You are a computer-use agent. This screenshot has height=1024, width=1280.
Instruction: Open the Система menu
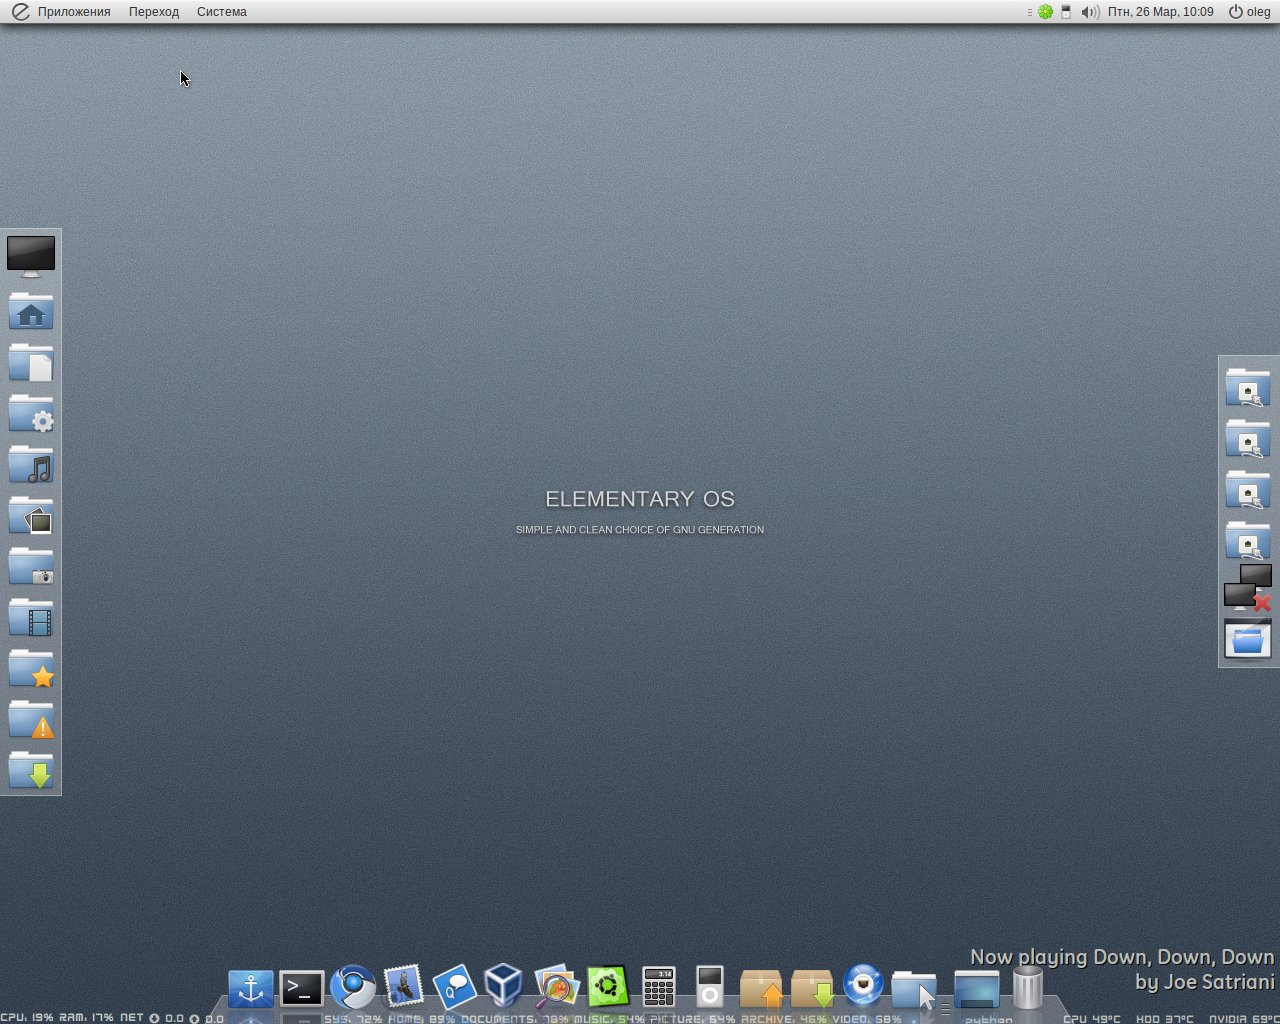(222, 12)
